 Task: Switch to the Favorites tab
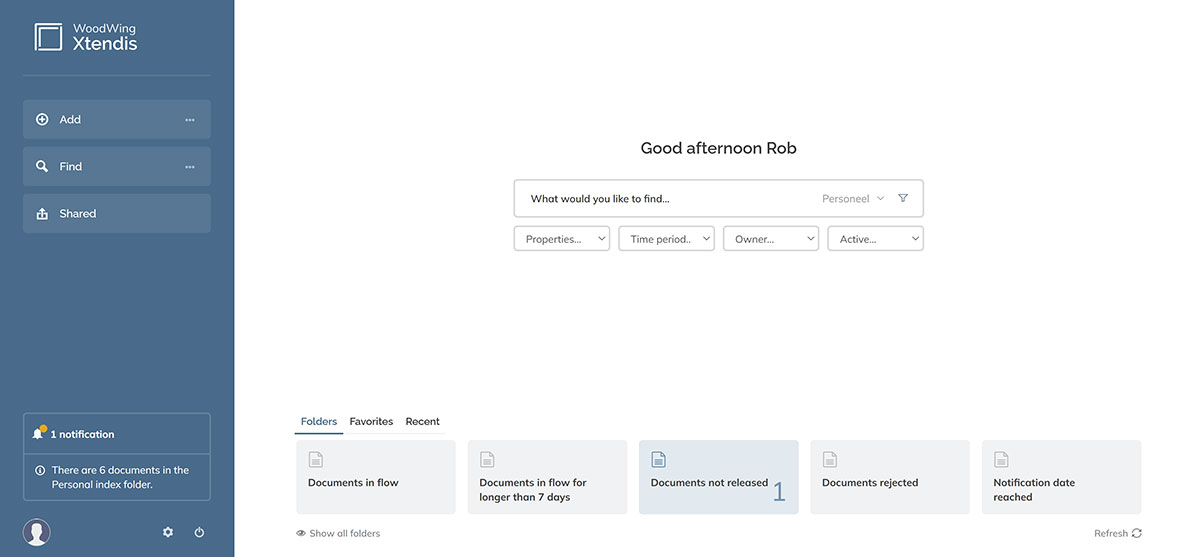coord(371,421)
